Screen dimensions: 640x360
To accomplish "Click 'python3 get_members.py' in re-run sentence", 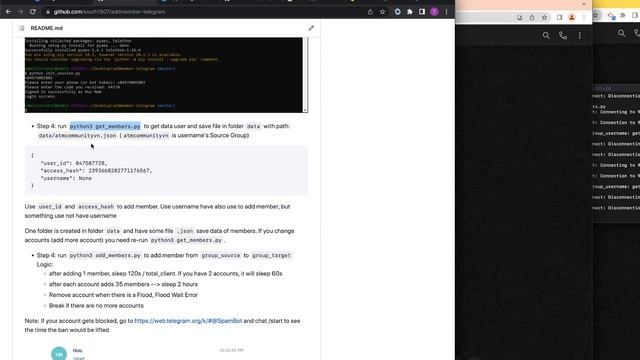I will pyautogui.click(x=186, y=240).
